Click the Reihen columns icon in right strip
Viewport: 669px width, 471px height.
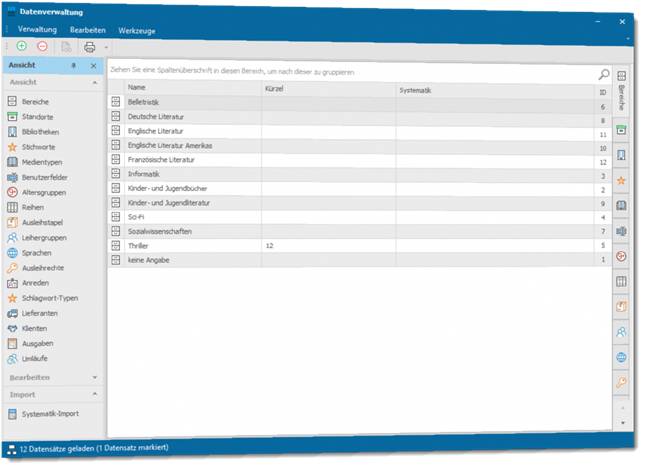click(x=621, y=282)
